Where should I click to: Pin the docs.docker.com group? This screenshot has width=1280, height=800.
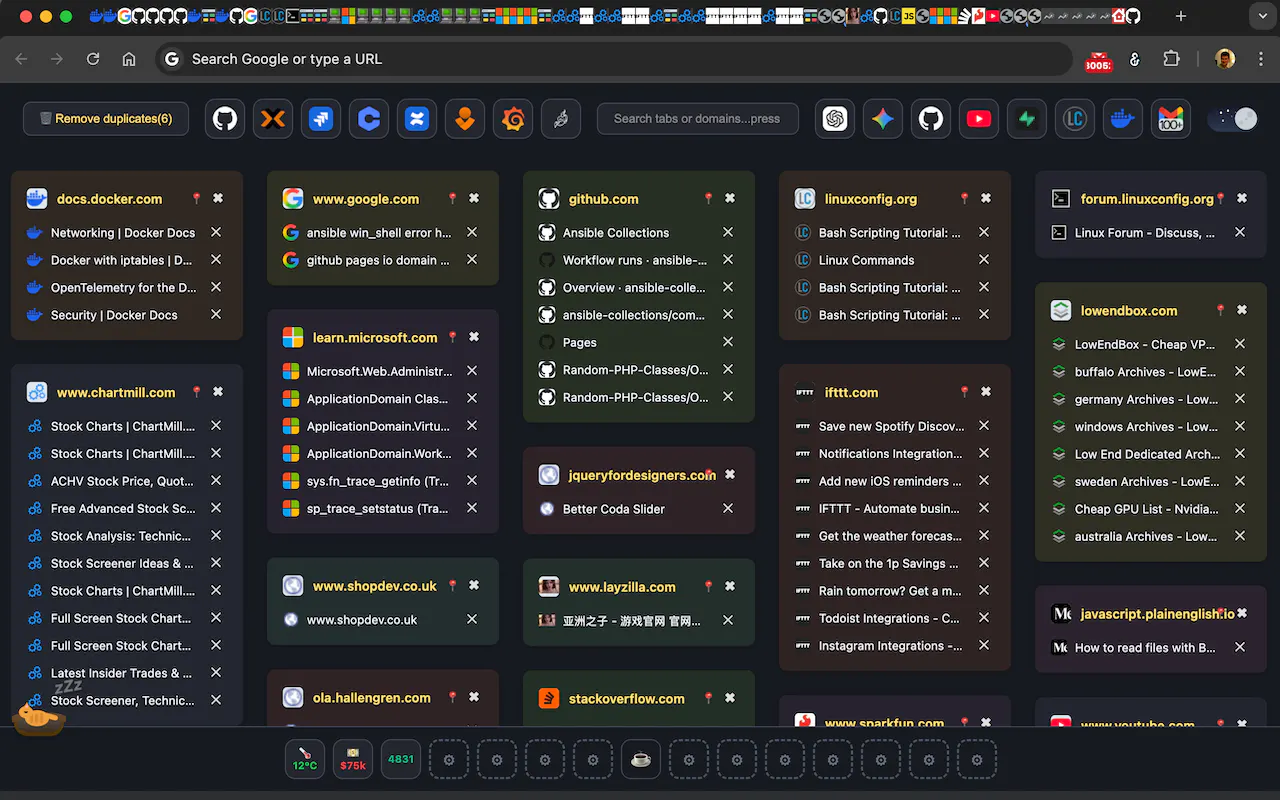coord(196,199)
